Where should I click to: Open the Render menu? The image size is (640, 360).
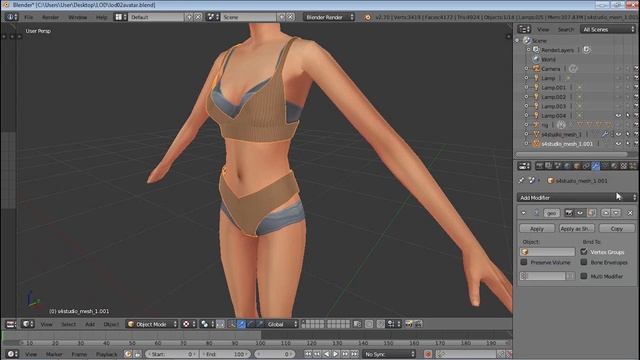click(x=51, y=17)
